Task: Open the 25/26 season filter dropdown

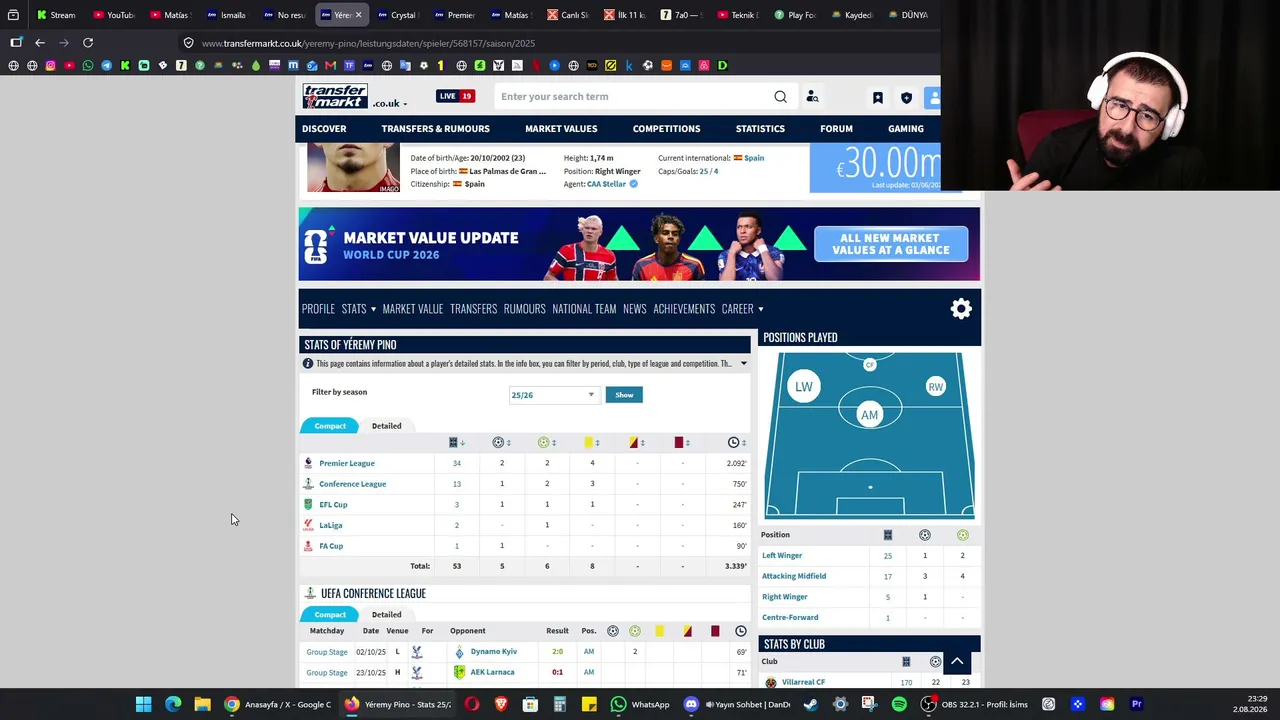Action: (553, 395)
